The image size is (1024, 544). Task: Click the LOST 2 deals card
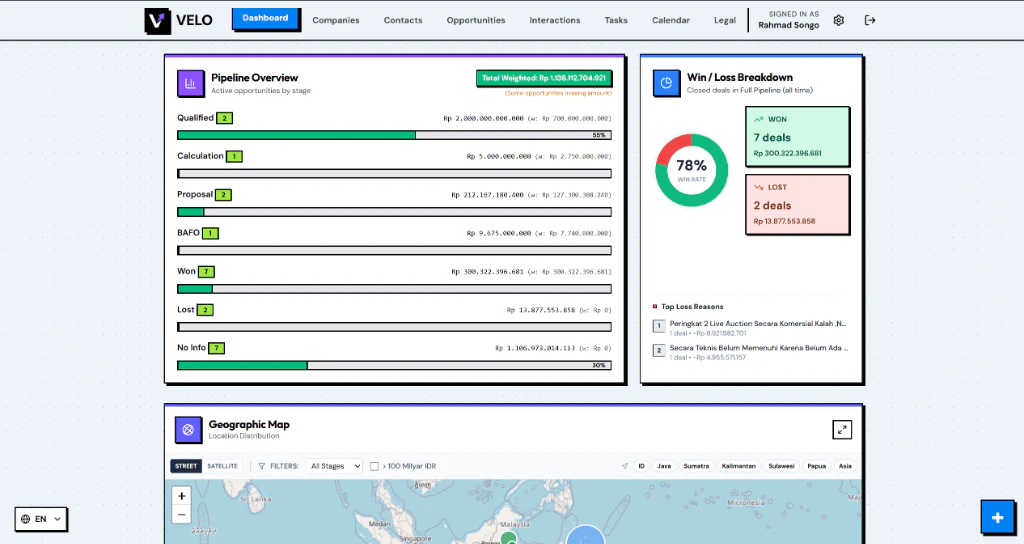click(x=797, y=204)
